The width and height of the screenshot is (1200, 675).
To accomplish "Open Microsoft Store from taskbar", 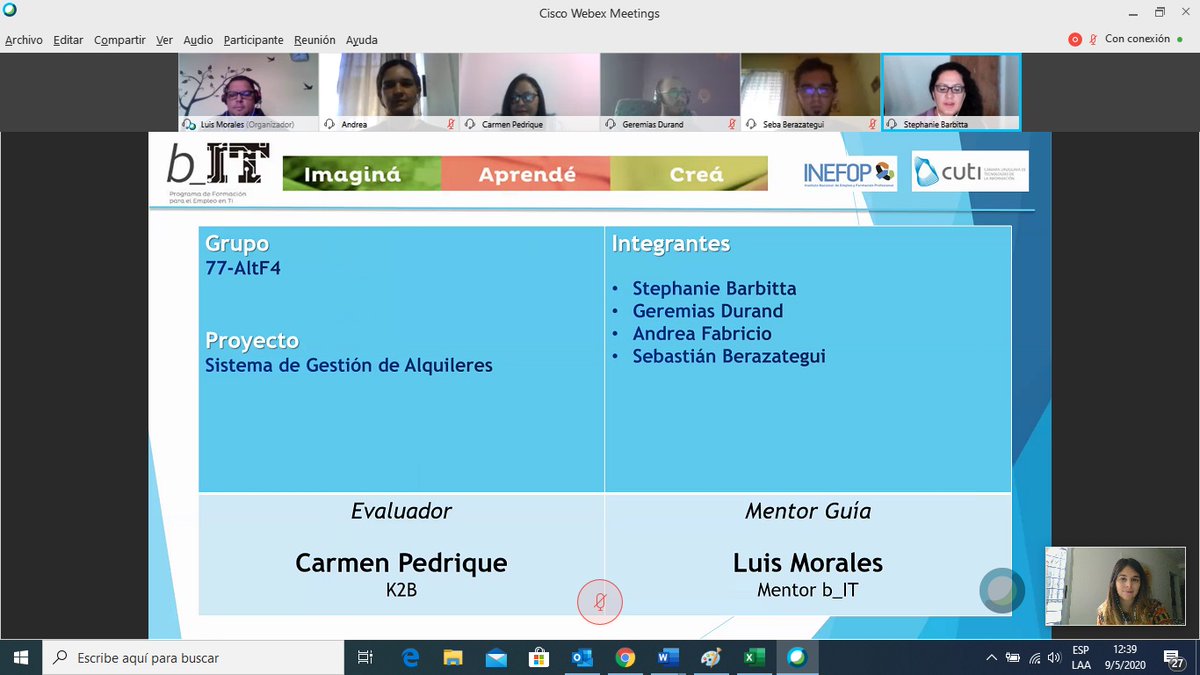I will click(539, 657).
